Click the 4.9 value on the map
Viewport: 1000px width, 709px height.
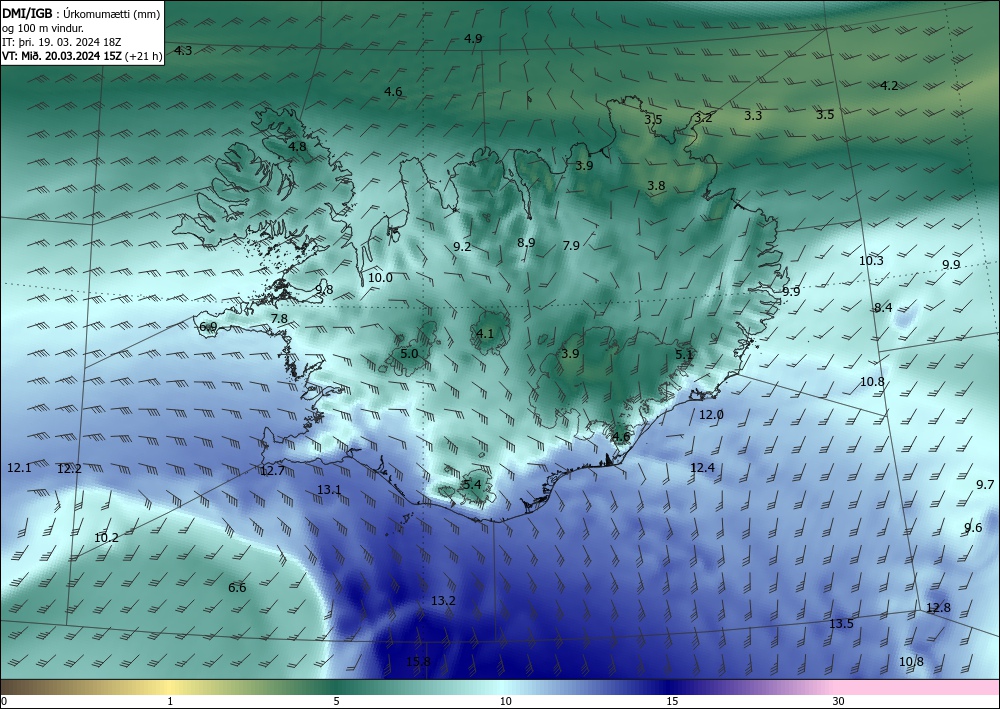[473, 38]
